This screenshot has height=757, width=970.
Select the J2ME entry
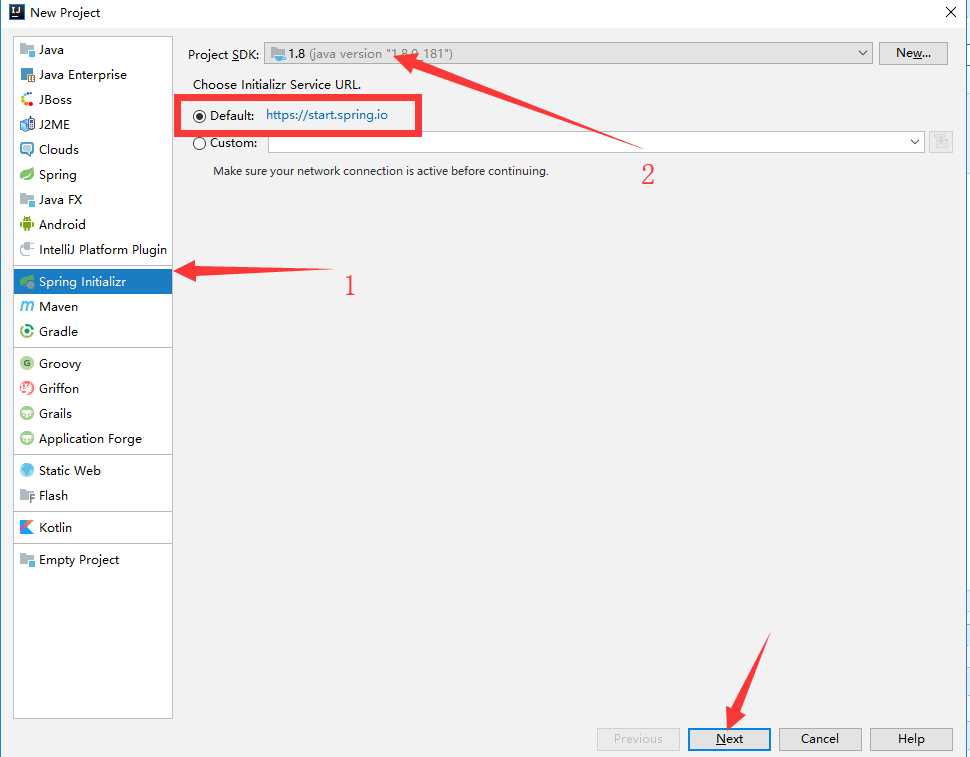(x=93, y=124)
